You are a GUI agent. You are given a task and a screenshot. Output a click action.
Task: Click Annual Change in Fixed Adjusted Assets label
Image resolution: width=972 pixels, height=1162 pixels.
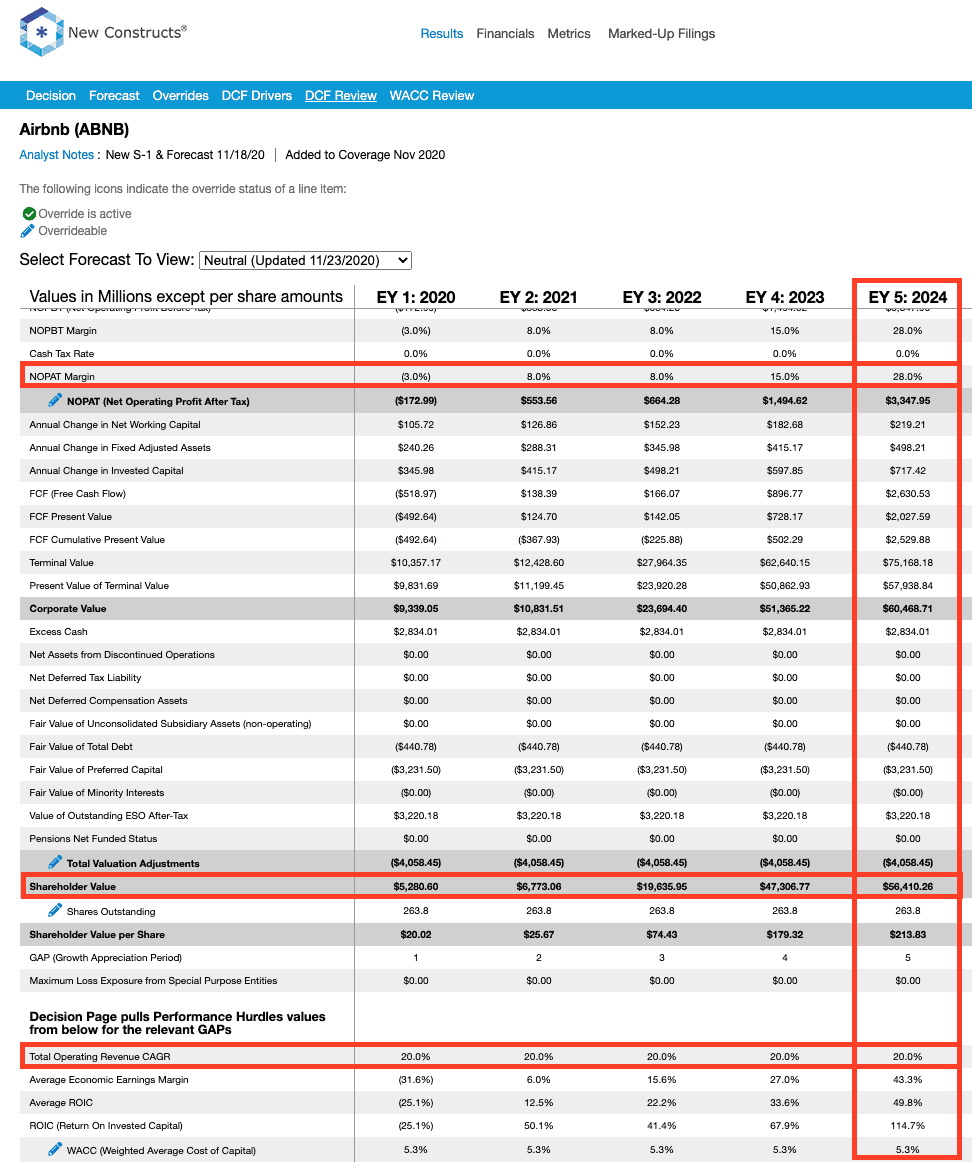click(120, 448)
